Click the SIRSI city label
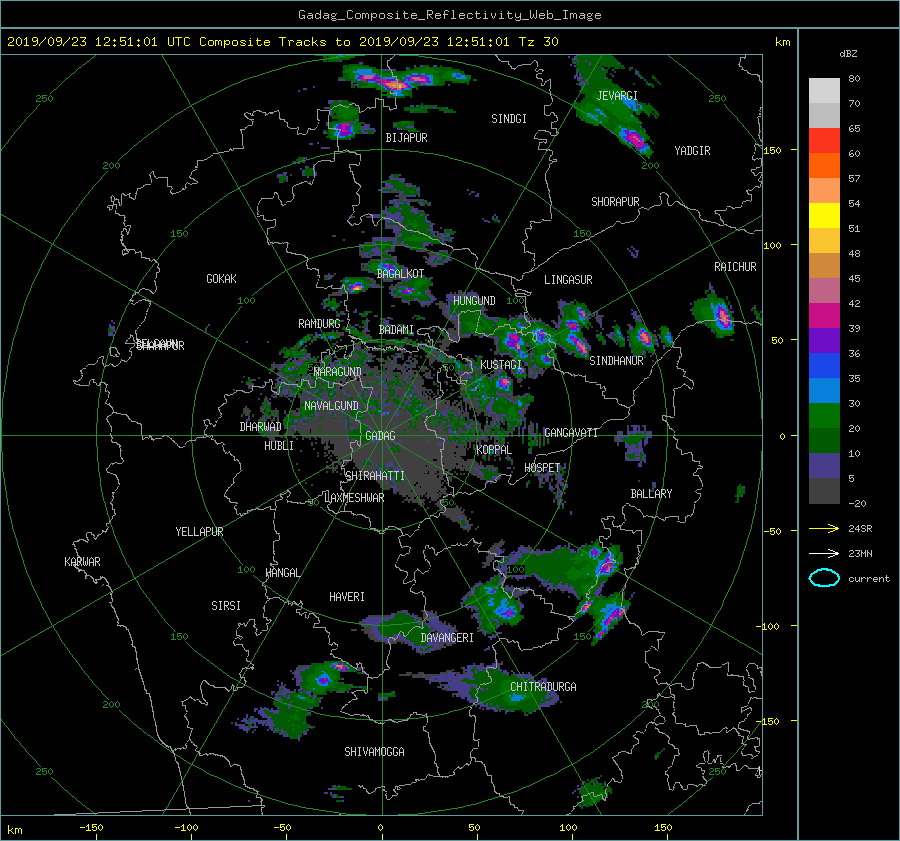Screen dimensions: 900x841 [x=226, y=606]
